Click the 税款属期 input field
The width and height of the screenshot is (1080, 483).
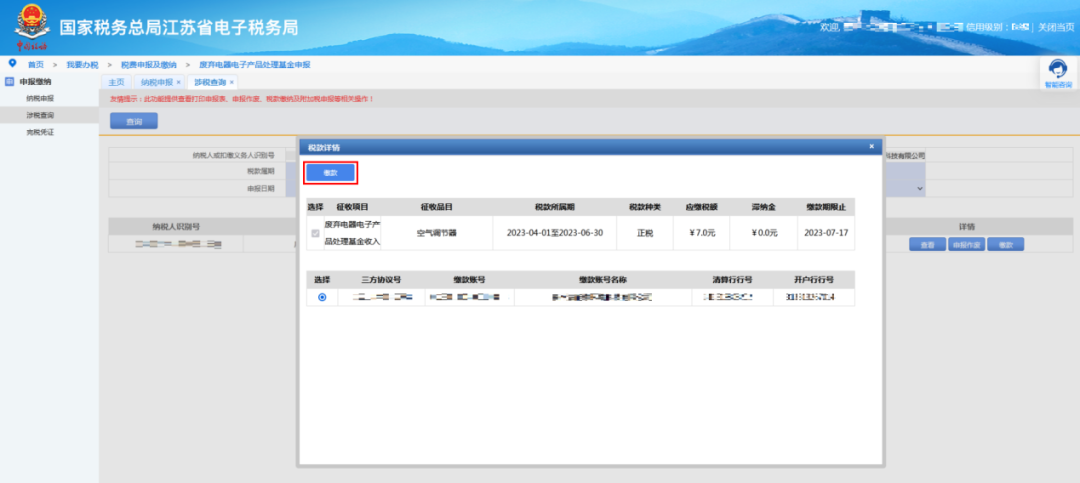[292, 171]
